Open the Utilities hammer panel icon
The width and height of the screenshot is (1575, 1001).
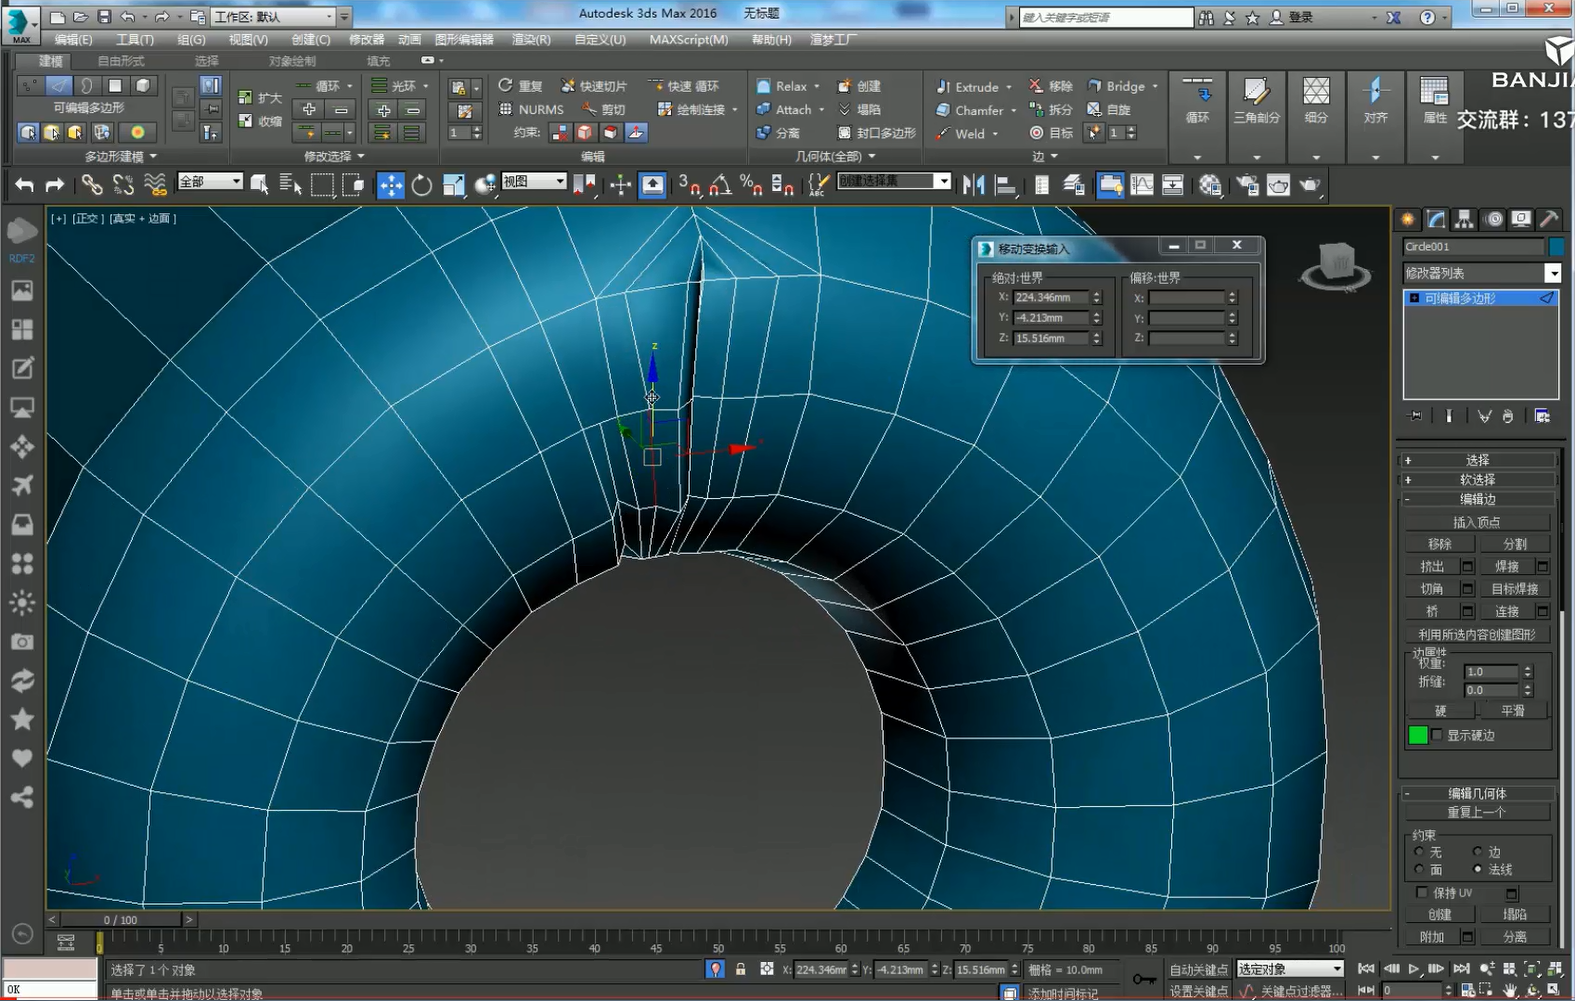point(1548,219)
